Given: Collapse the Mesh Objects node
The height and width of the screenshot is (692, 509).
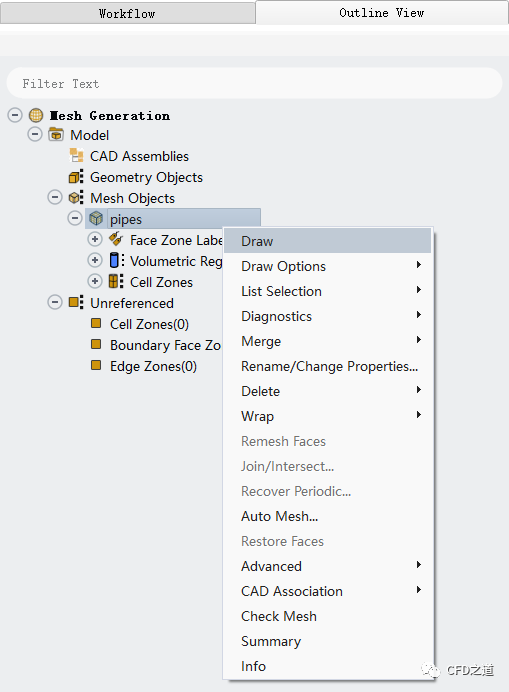Looking at the screenshot, I should (x=55, y=197).
